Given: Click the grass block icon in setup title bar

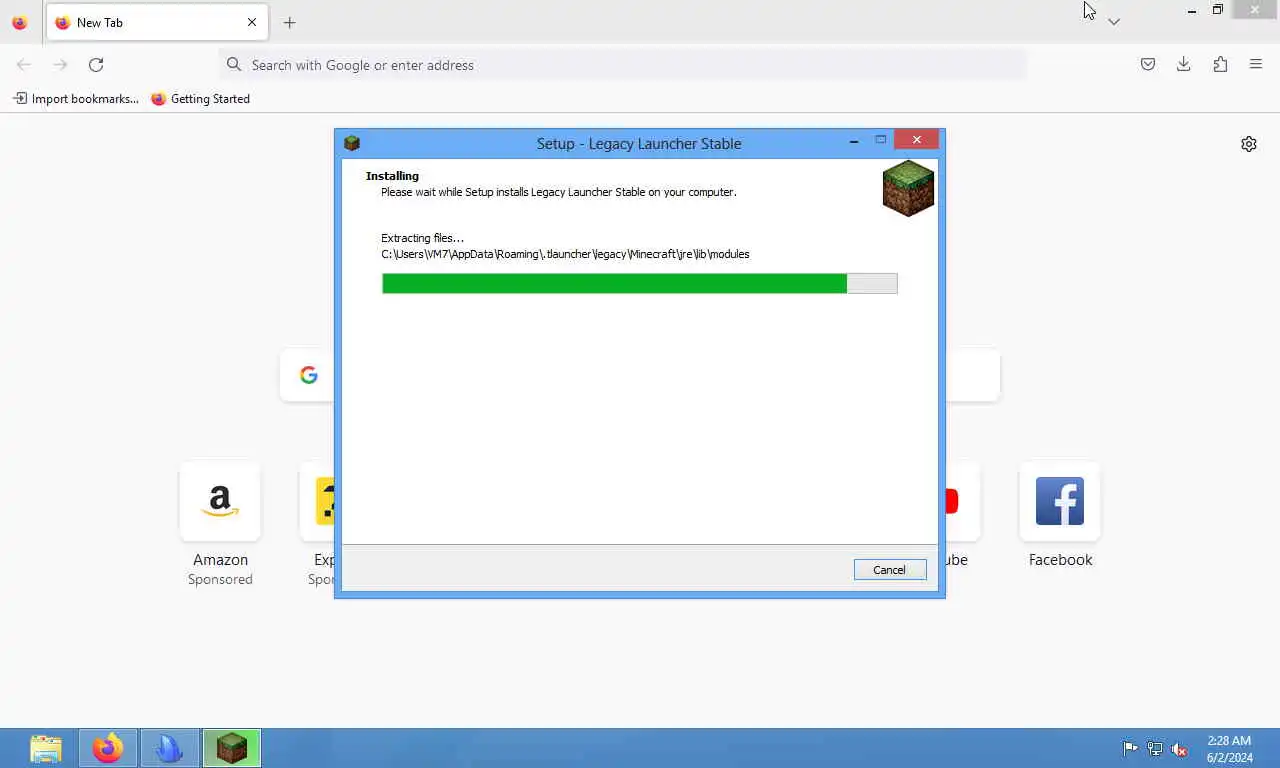Looking at the screenshot, I should pos(352,143).
